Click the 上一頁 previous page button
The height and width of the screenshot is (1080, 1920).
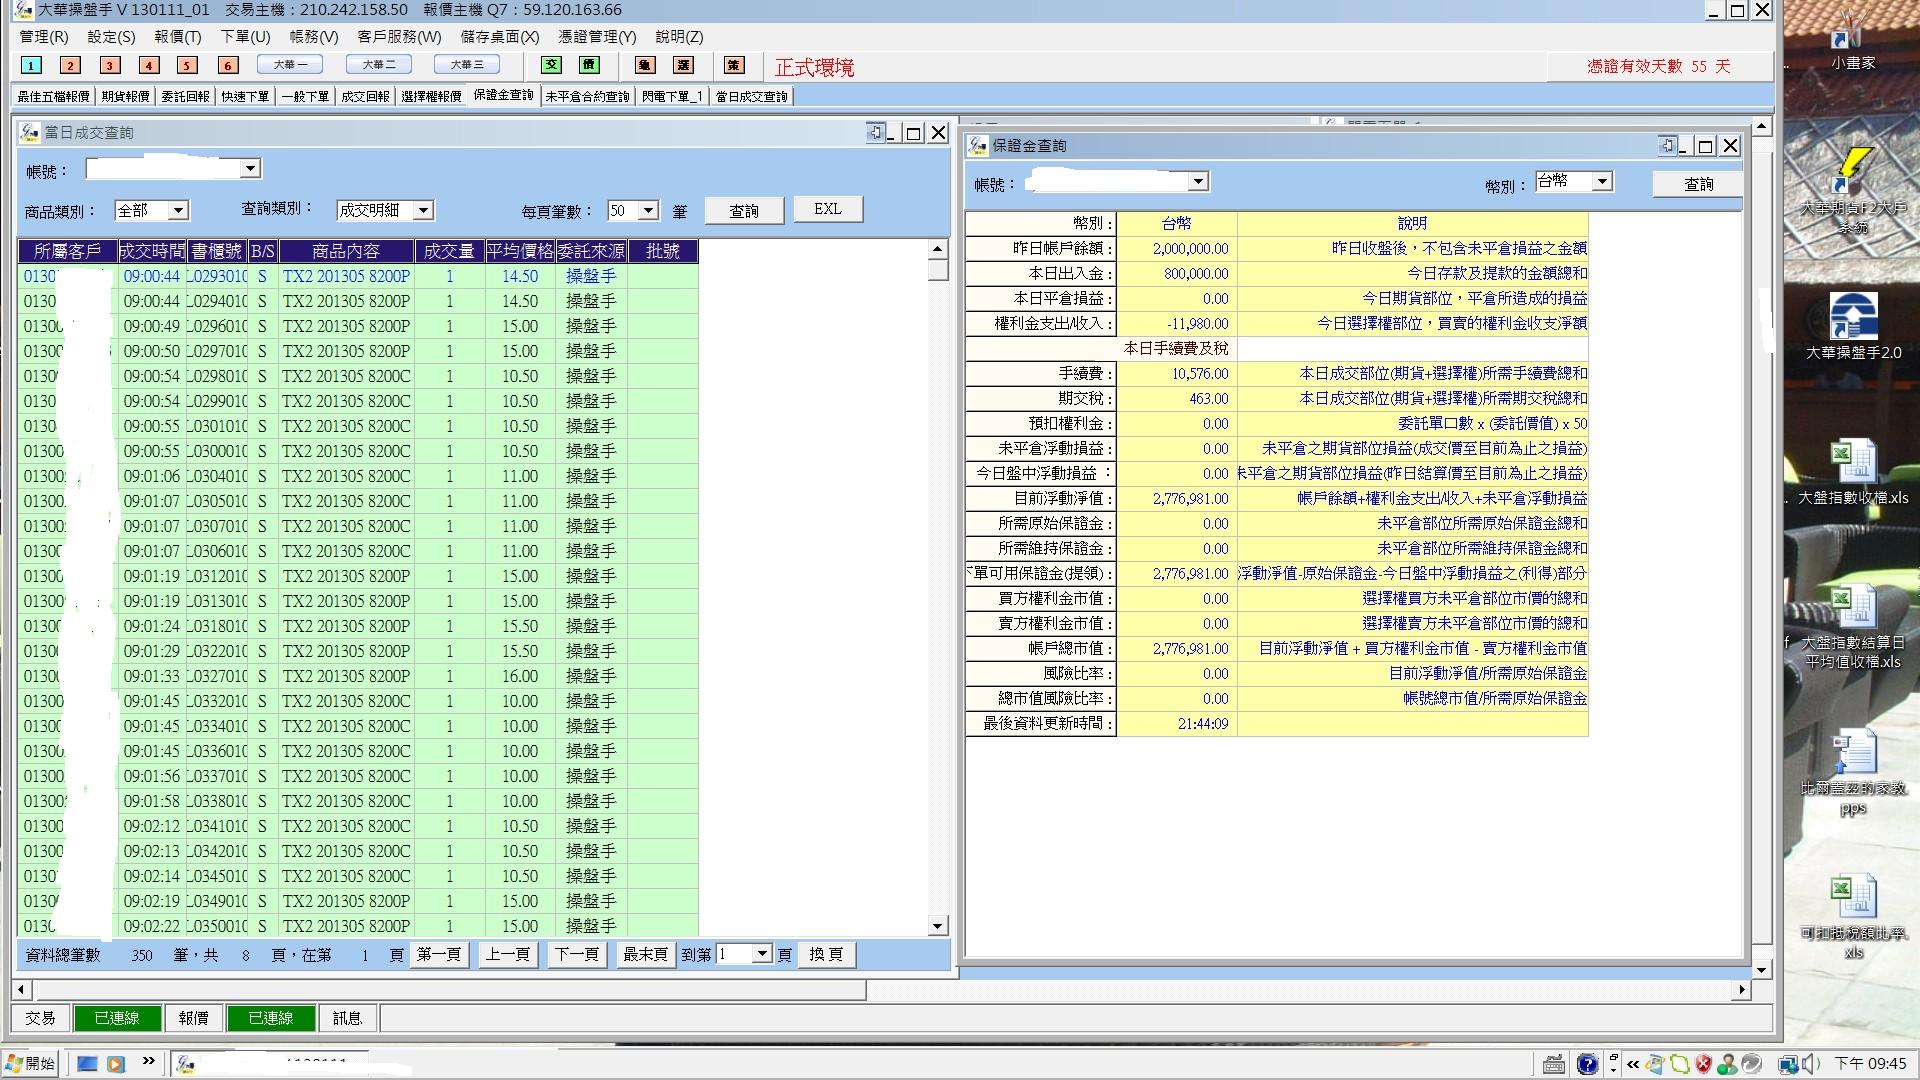pos(508,954)
